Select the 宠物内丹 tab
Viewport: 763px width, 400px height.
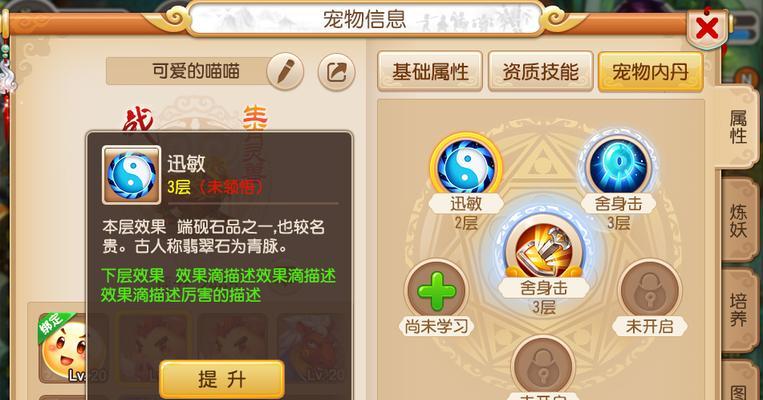click(x=651, y=72)
